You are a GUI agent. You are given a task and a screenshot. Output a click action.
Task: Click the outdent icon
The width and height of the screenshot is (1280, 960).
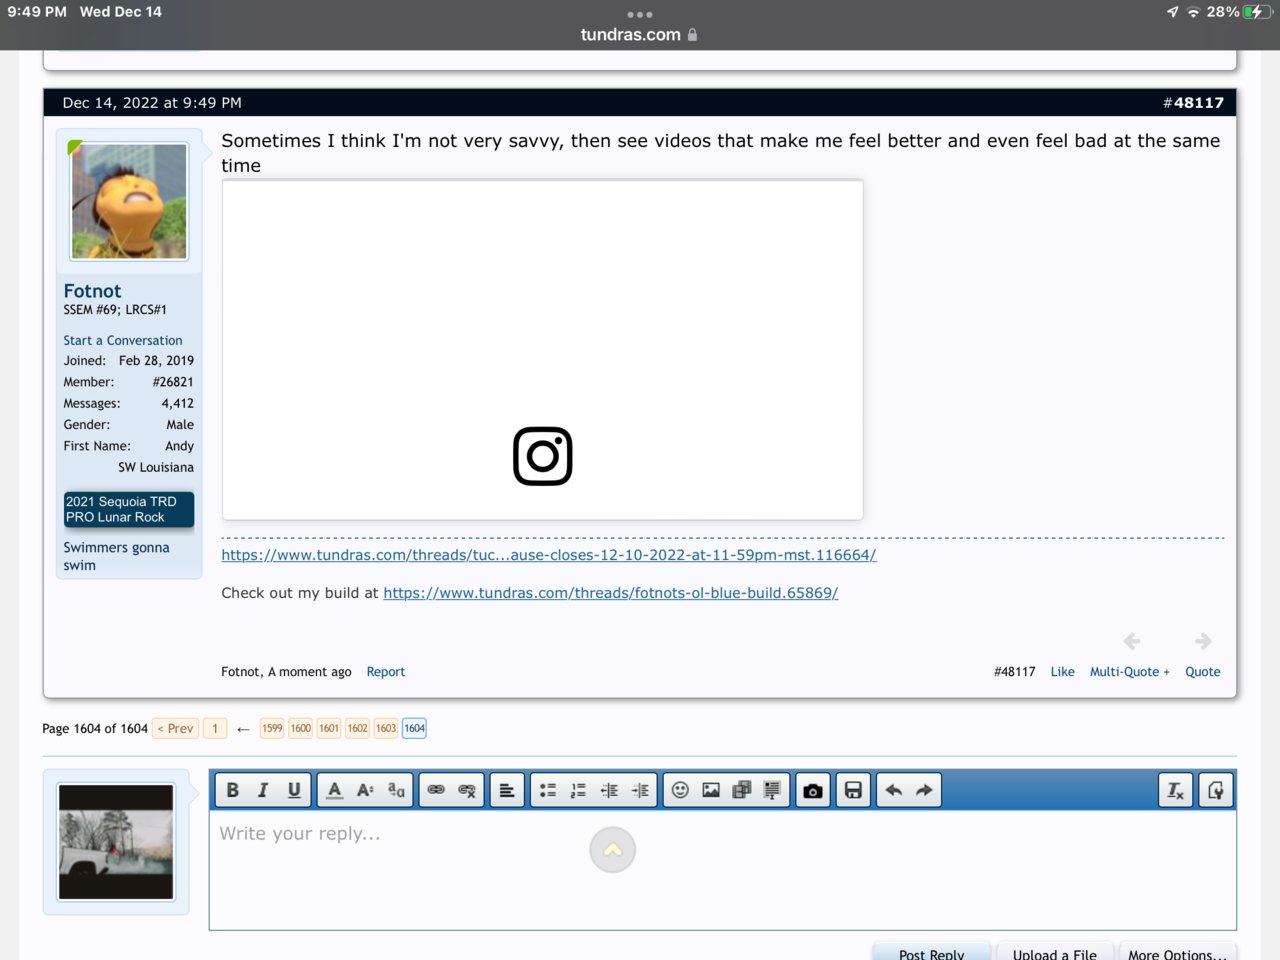tap(609, 790)
